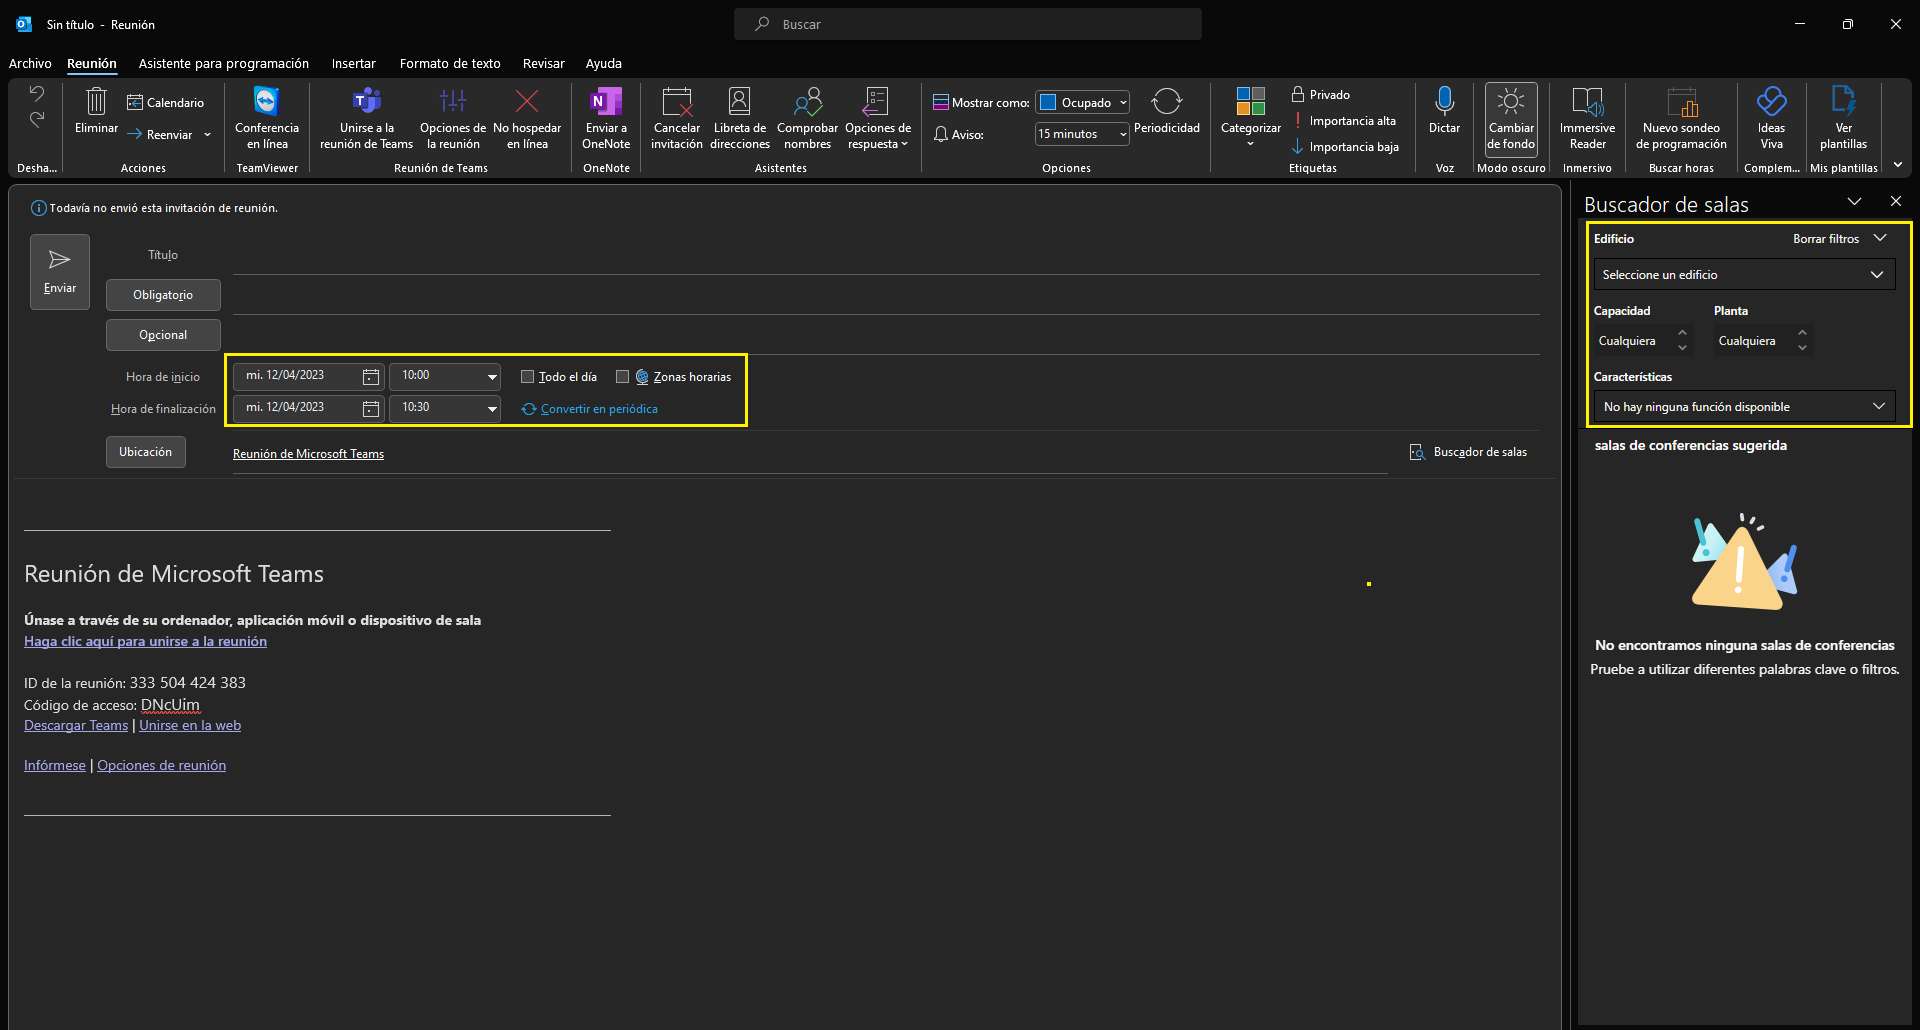This screenshot has width=1920, height=1030.
Task: Run Comprobar nombres
Action: point(808,118)
